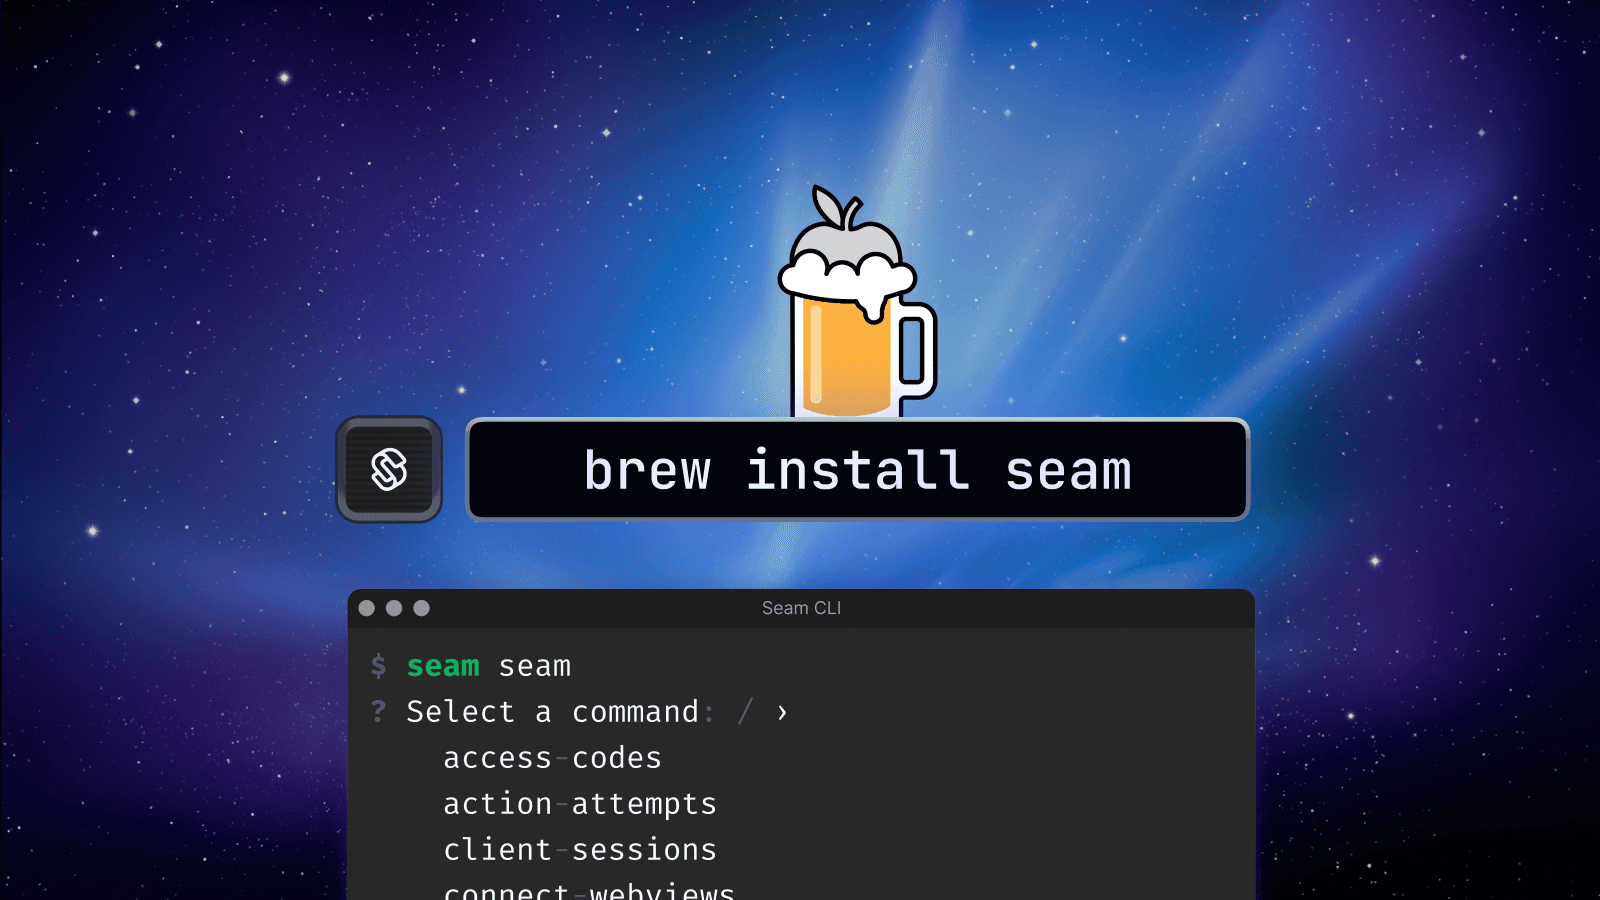Click the Seam logo app icon
1600x900 pixels.
click(x=389, y=469)
